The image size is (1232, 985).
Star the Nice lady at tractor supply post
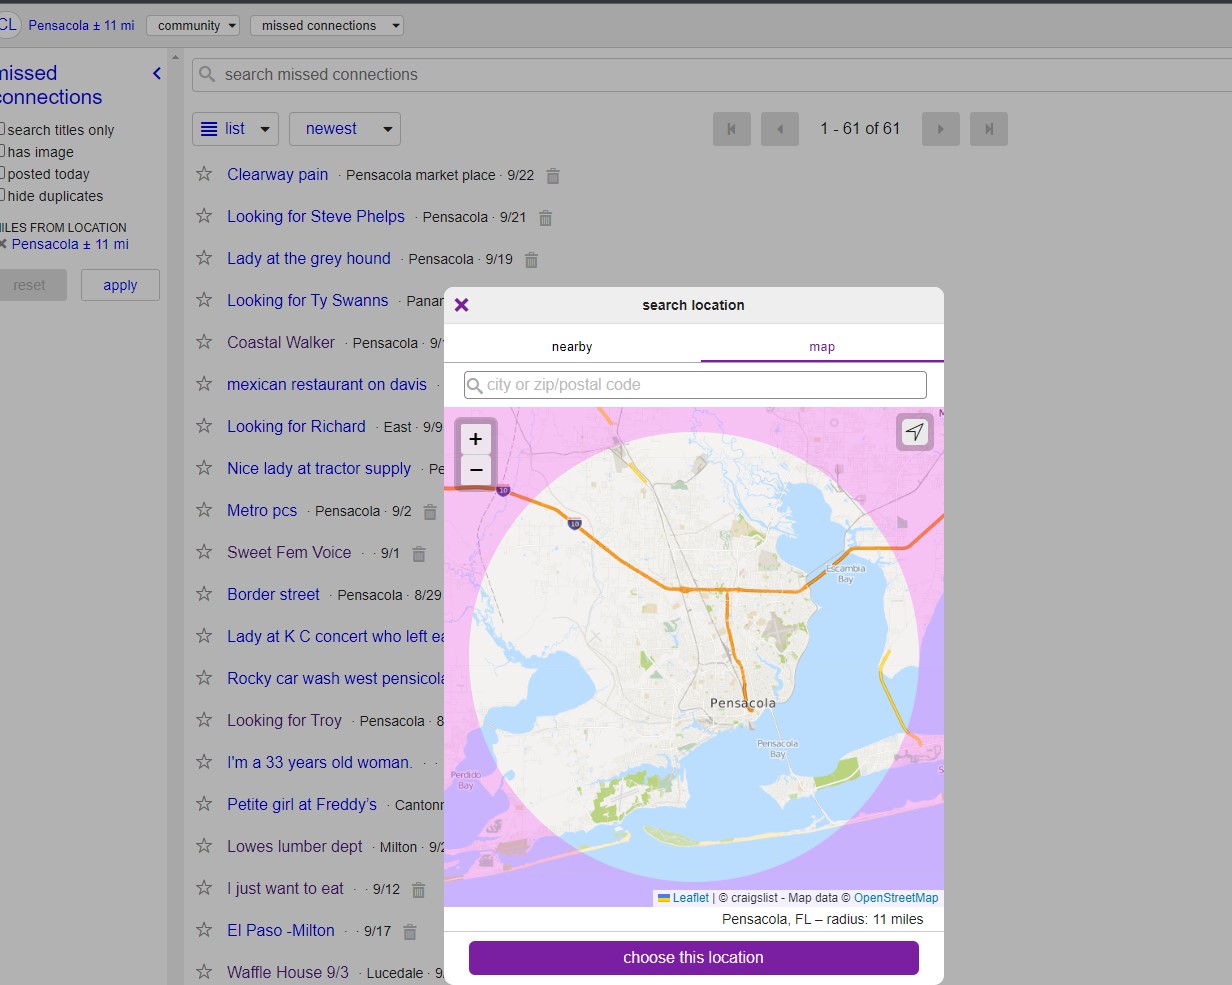(204, 468)
